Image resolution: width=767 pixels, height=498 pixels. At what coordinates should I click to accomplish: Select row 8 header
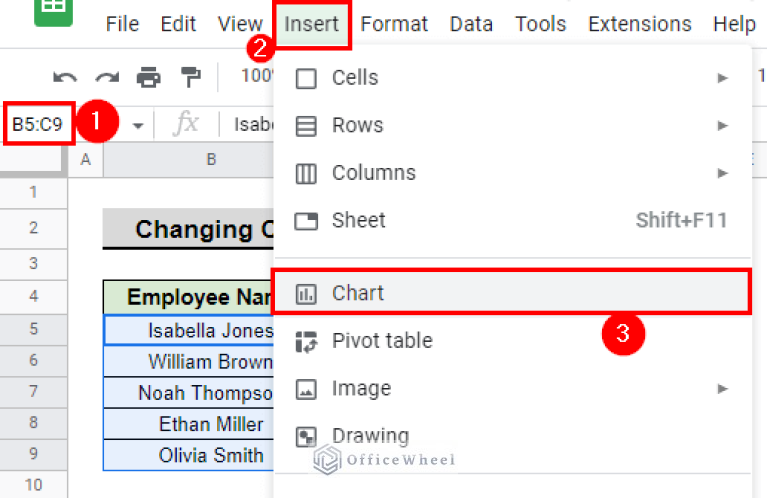pos(33,423)
